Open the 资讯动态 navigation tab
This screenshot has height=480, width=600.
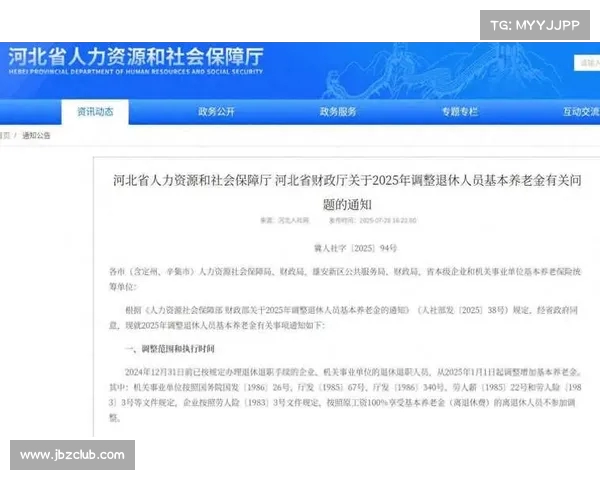tap(95, 111)
